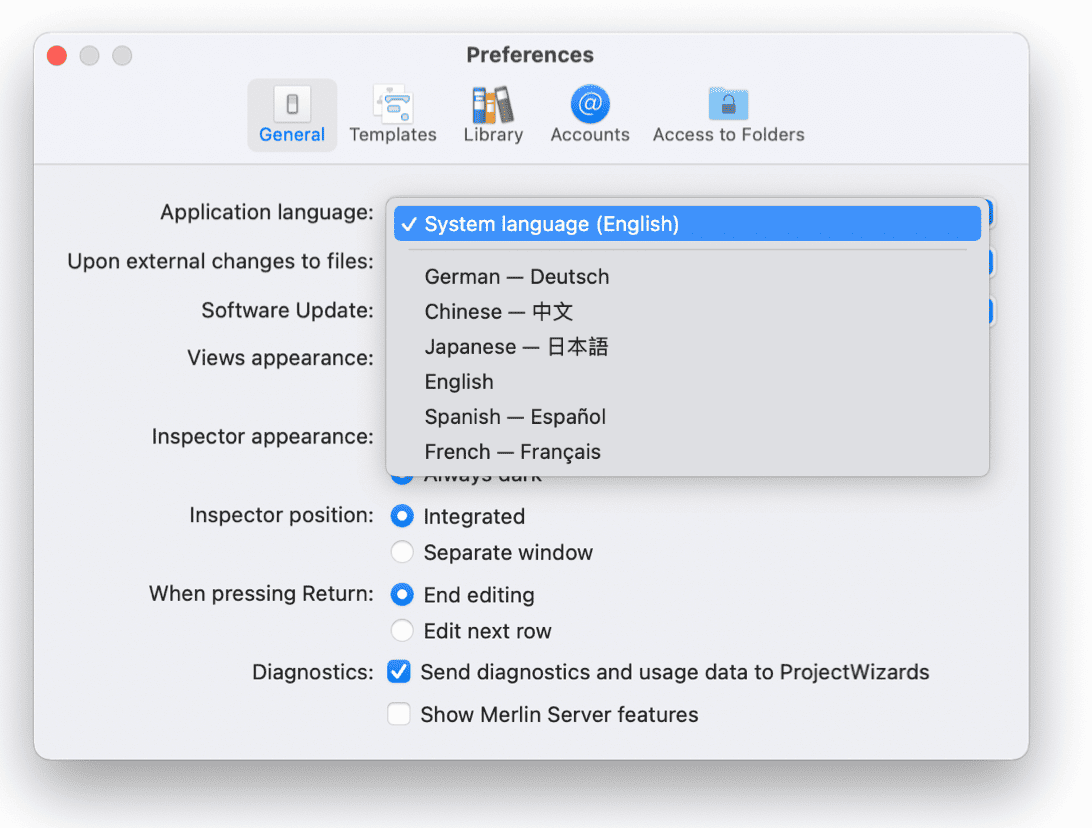Select German — Deutsch from the language list
The width and height of the screenshot is (1092, 828).
[x=516, y=276]
